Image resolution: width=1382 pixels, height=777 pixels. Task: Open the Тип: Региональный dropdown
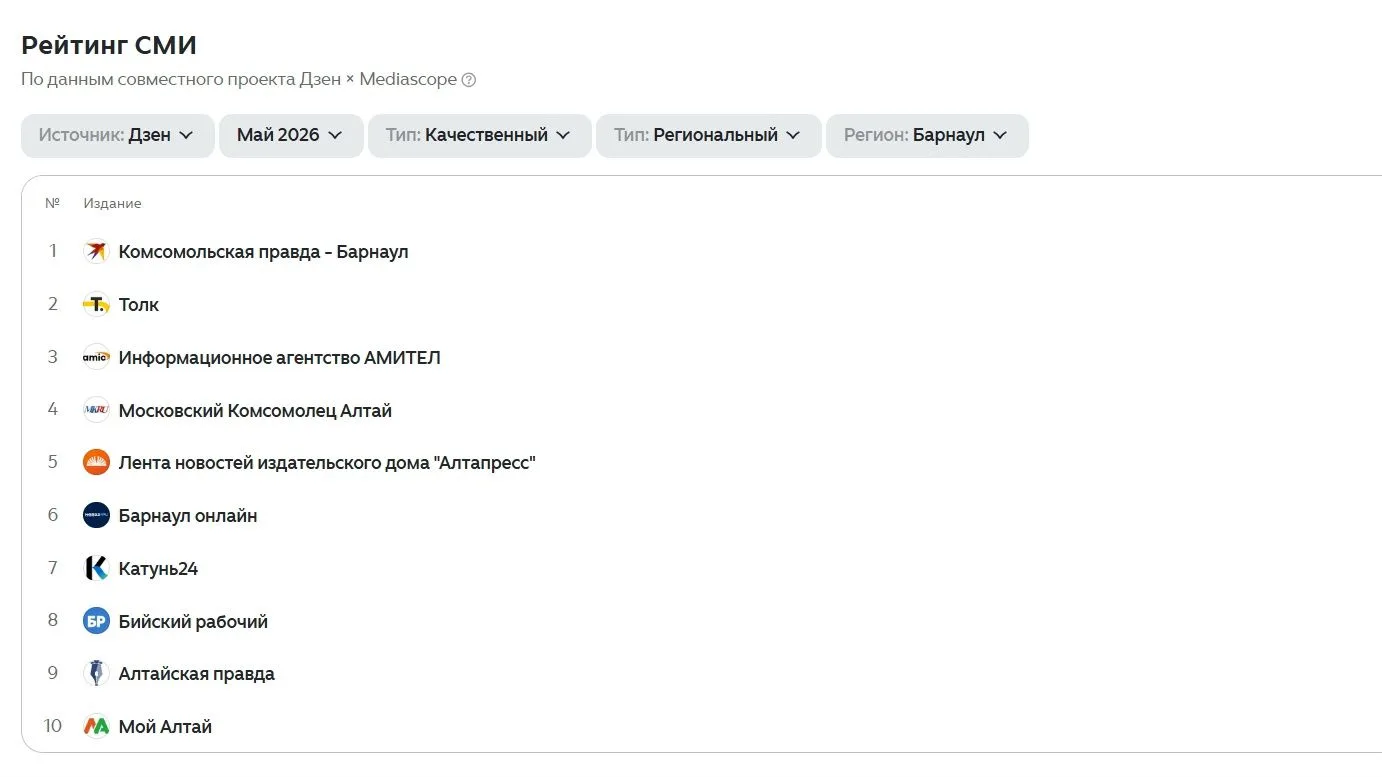[709, 136]
